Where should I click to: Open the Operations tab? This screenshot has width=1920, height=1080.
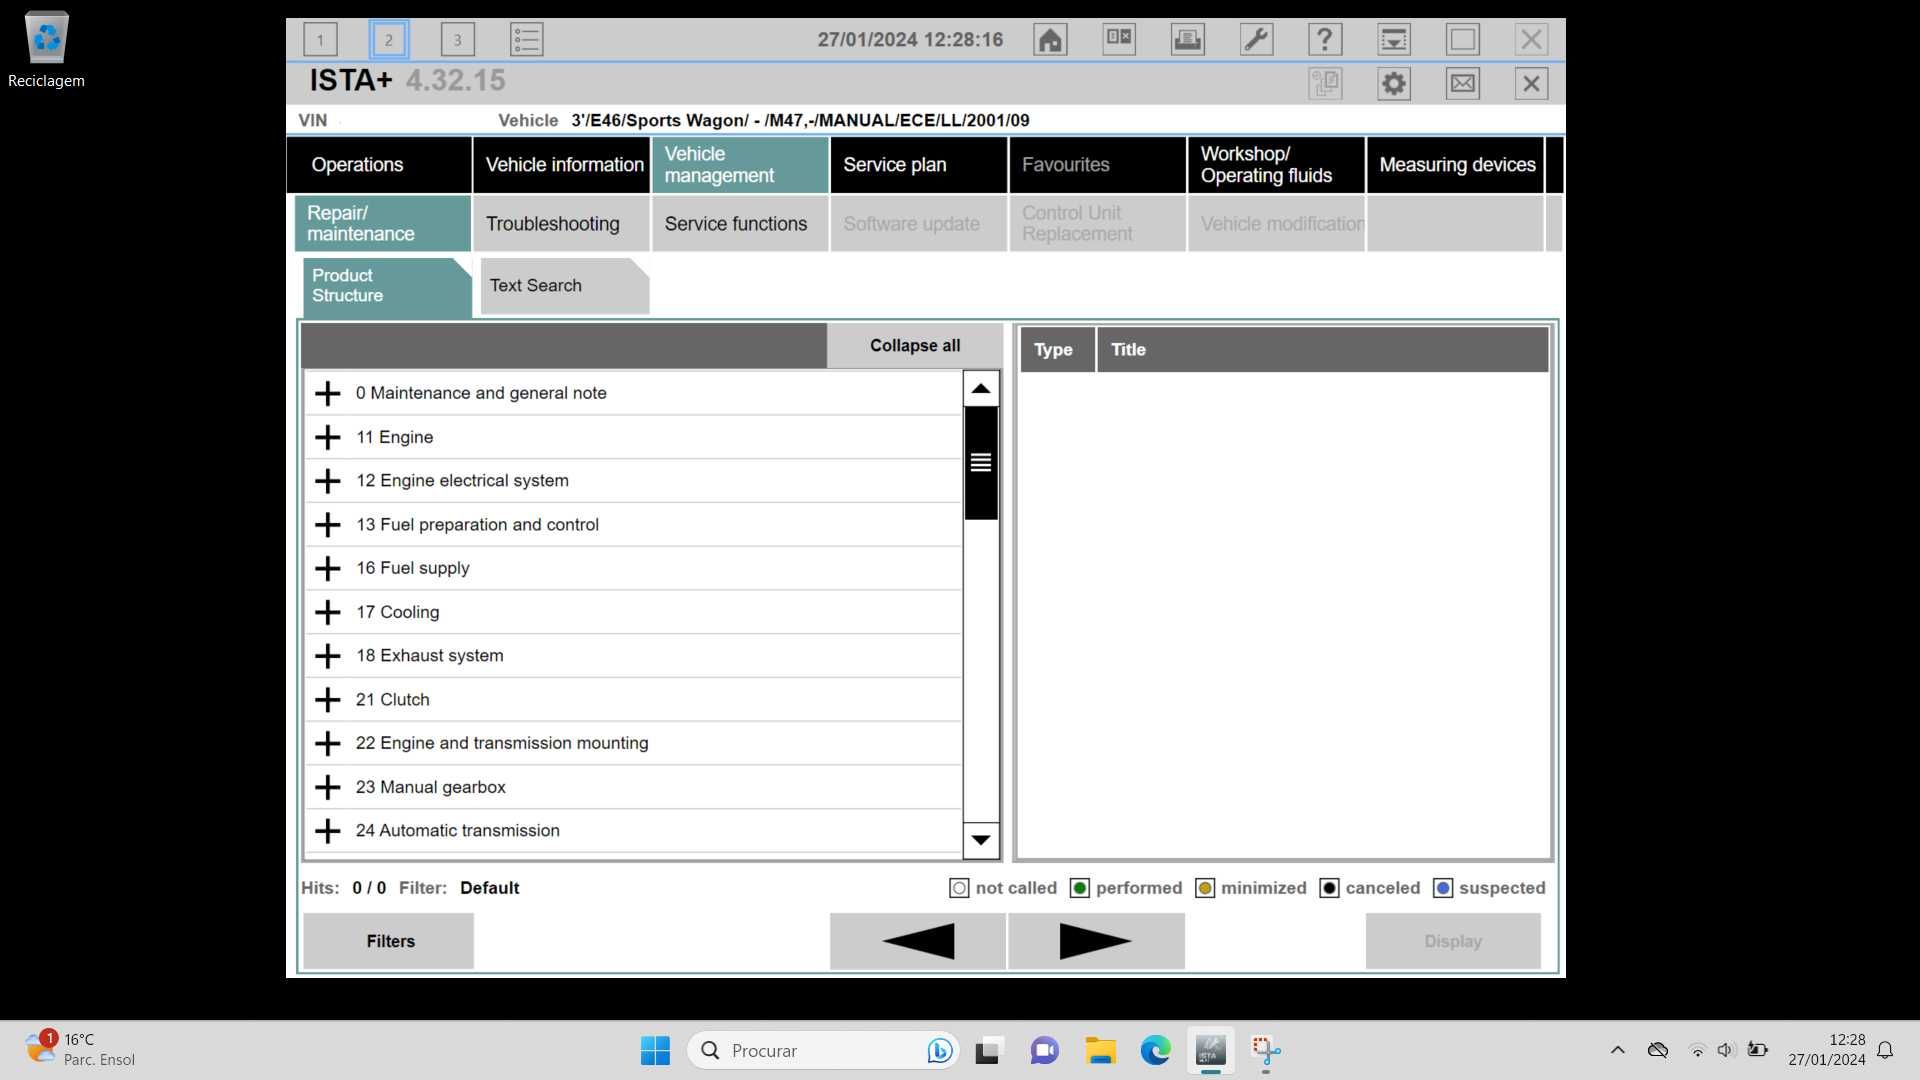coord(379,165)
